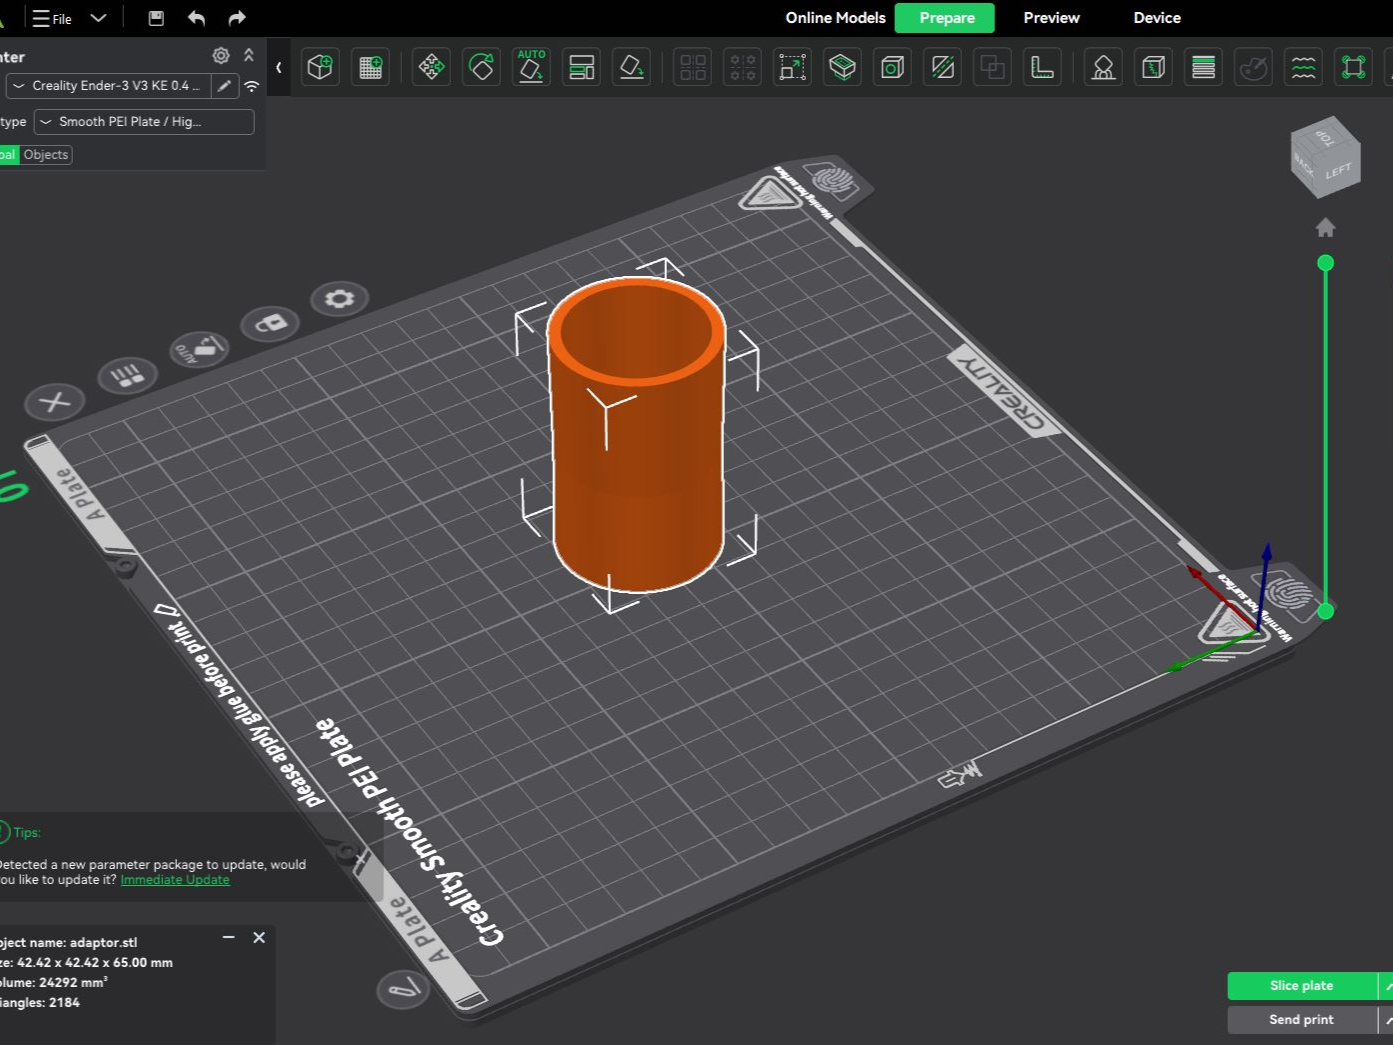Select the Rotate tool icon
The height and width of the screenshot is (1045, 1393).
coord(481,67)
